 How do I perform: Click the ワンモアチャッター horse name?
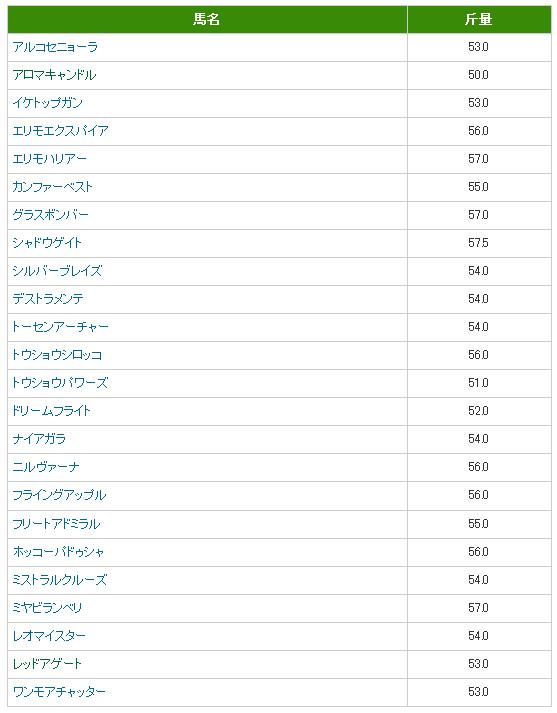pos(59,692)
